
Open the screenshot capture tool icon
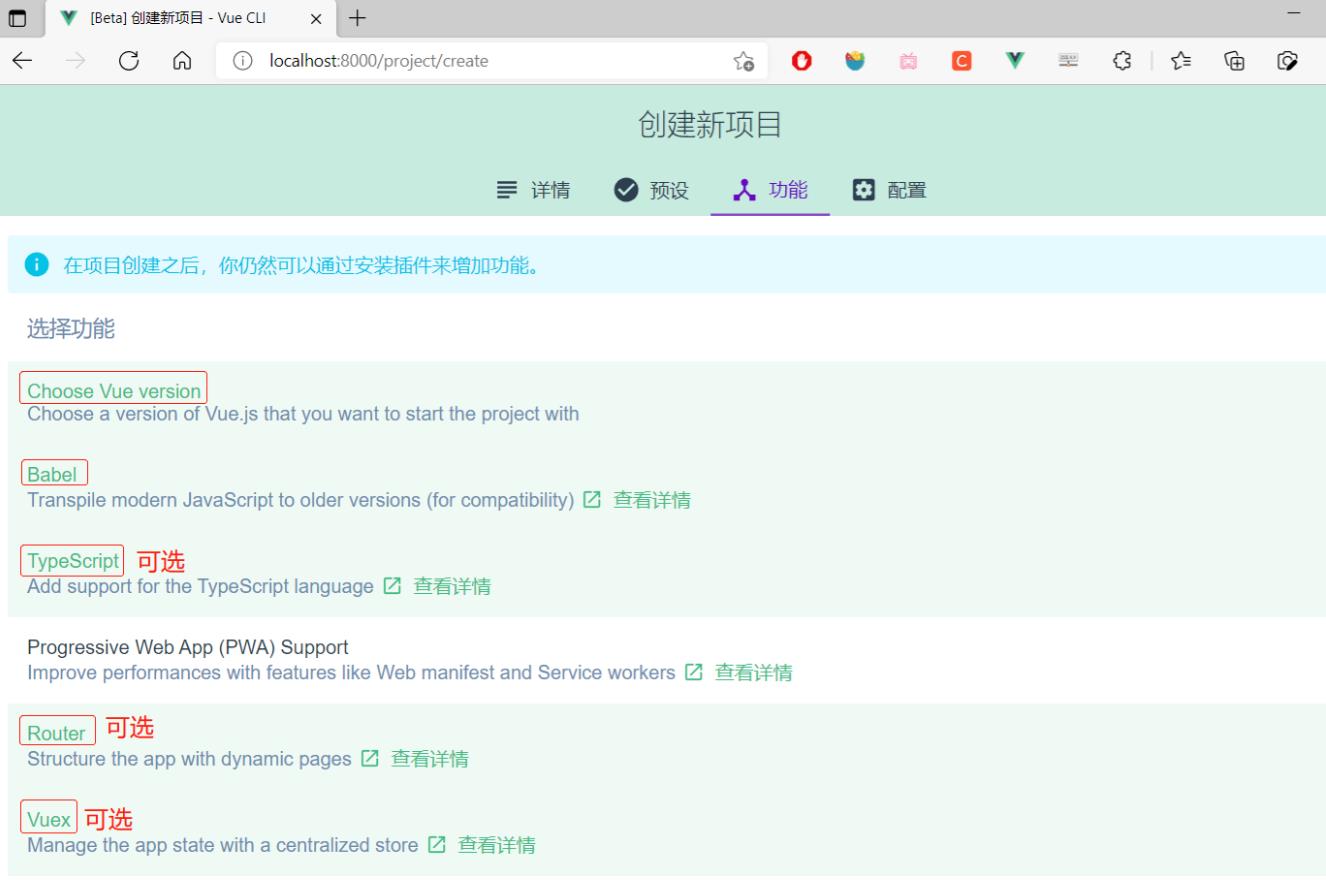[x=1289, y=62]
